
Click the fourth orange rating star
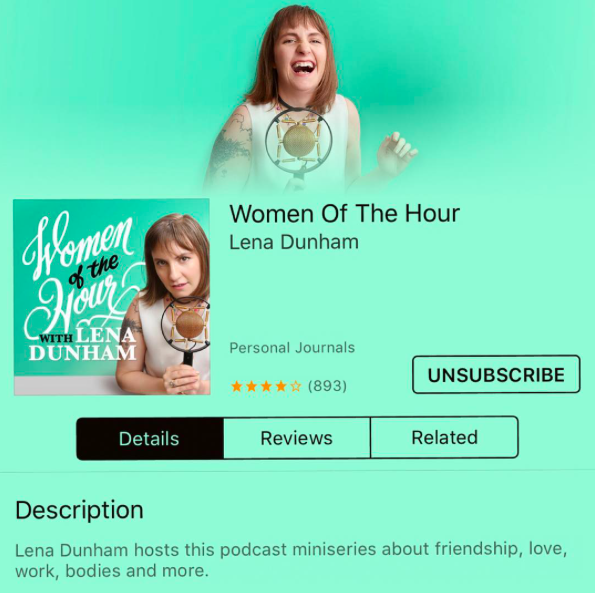(281, 386)
